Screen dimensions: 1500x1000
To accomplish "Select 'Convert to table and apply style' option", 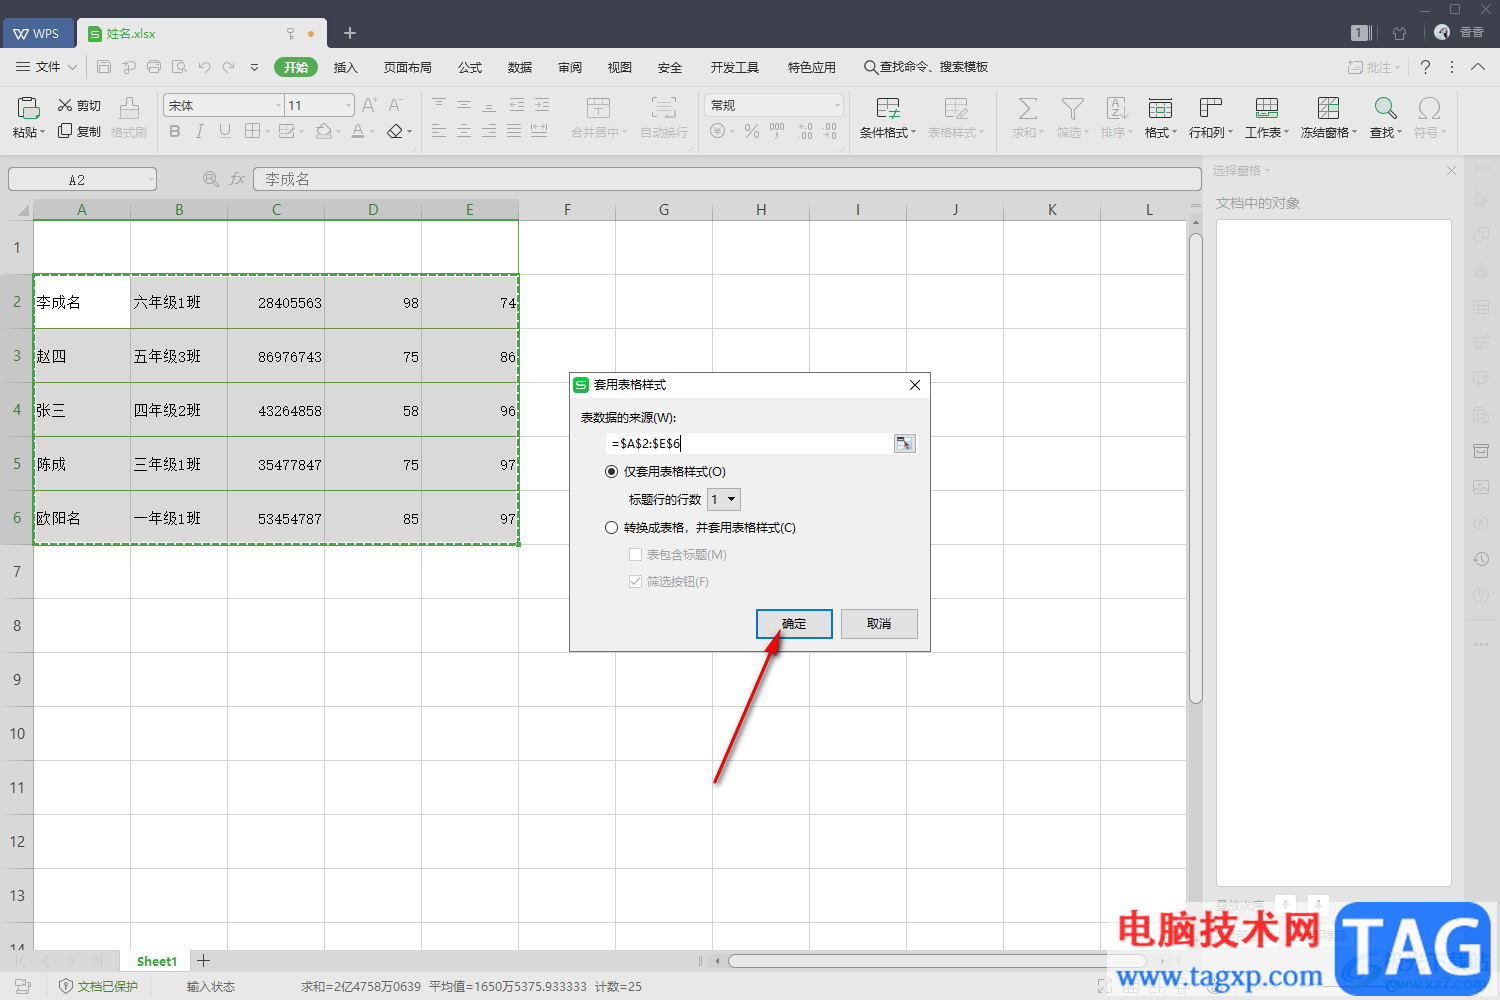I will [x=611, y=527].
